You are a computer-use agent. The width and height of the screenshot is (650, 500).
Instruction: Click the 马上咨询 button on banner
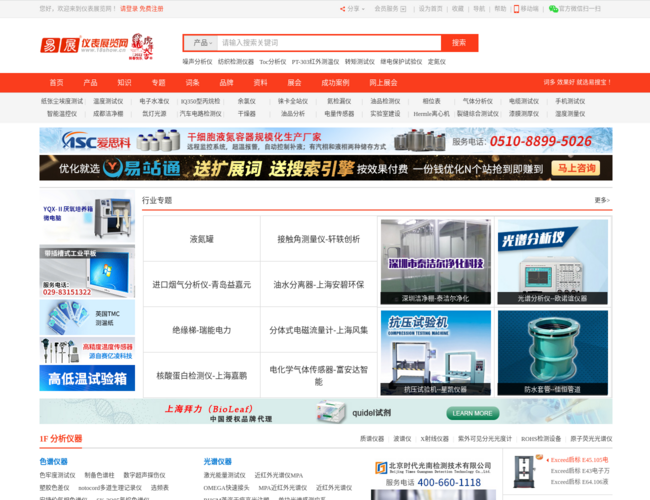tap(576, 168)
